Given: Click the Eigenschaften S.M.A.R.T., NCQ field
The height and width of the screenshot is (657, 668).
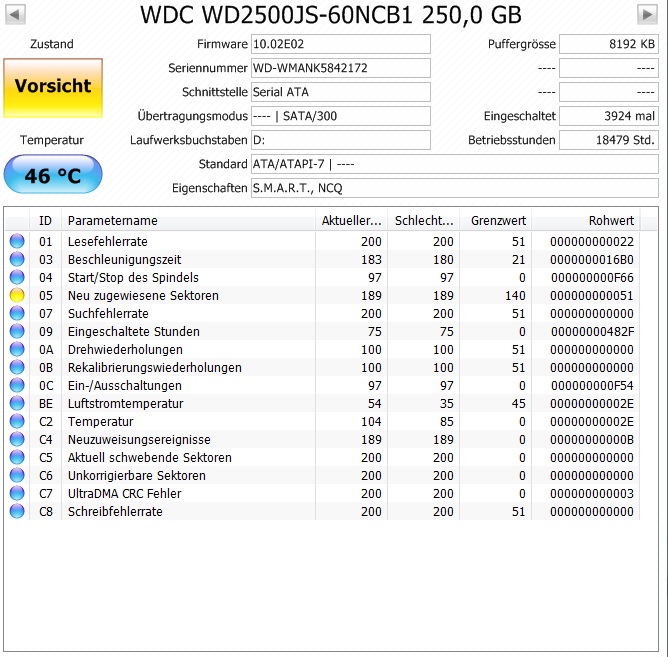Looking at the screenshot, I should (x=455, y=188).
